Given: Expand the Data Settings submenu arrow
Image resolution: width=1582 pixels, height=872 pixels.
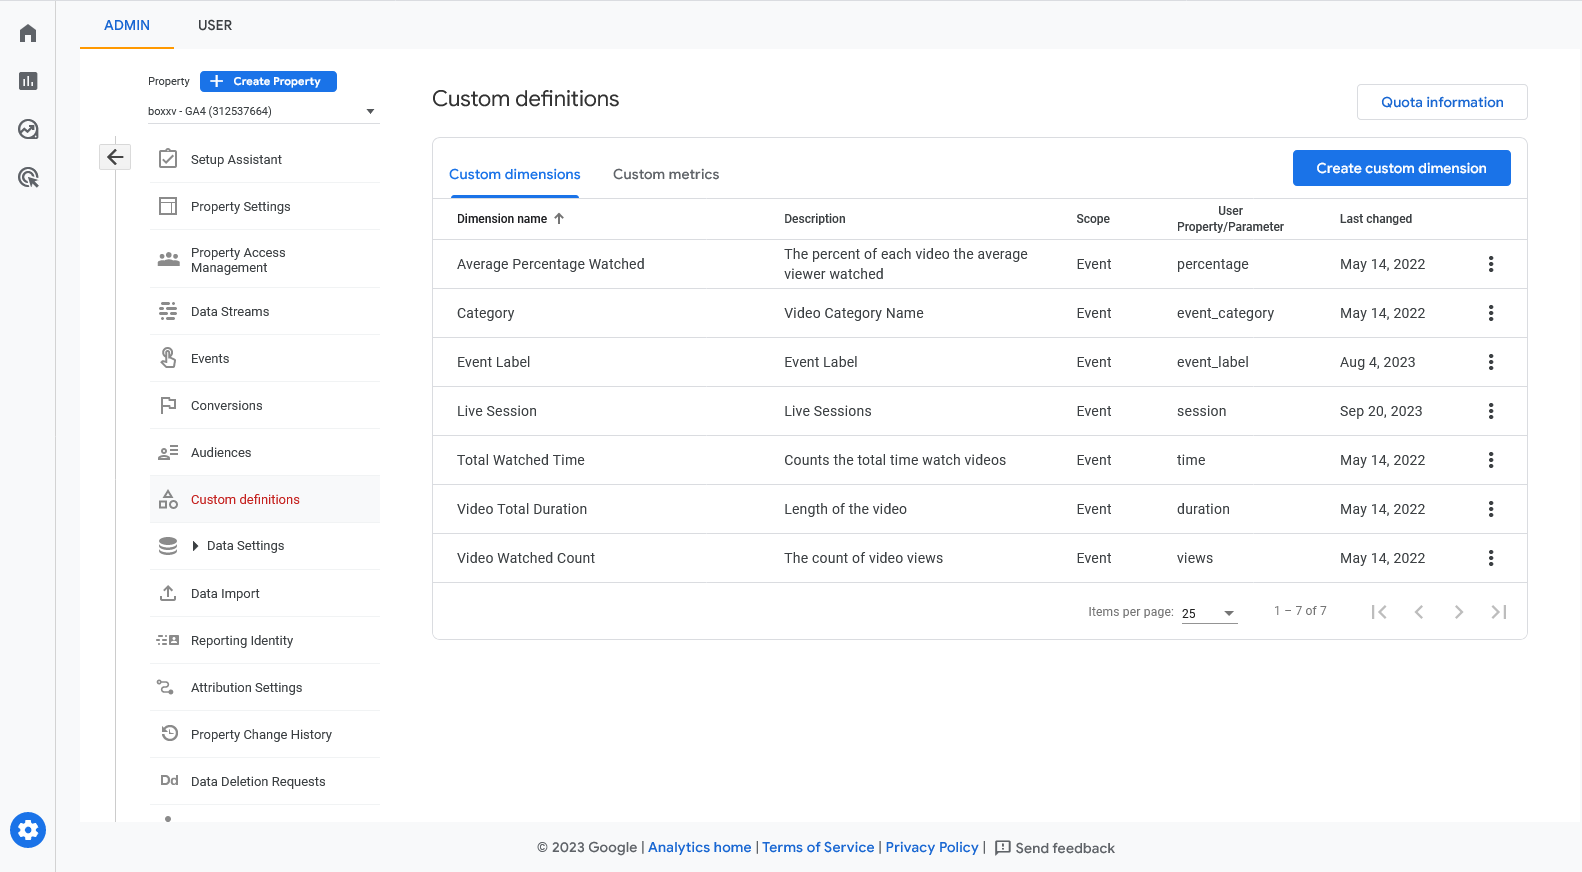Looking at the screenshot, I should click(196, 546).
